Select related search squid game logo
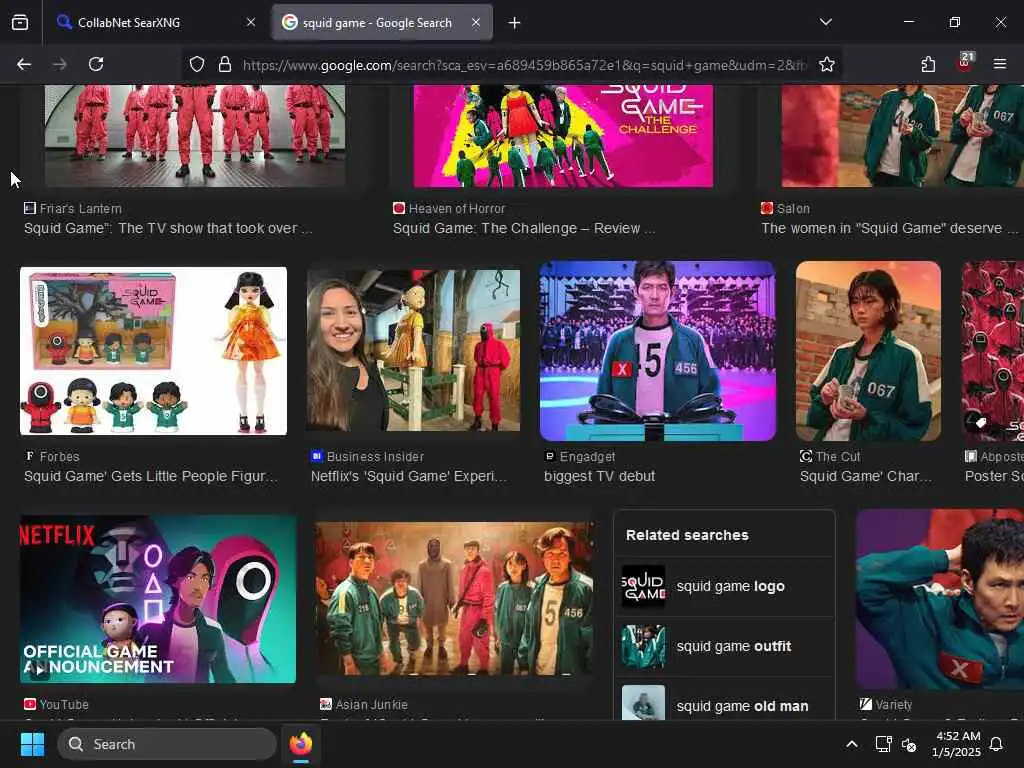1024x768 pixels. (x=724, y=586)
